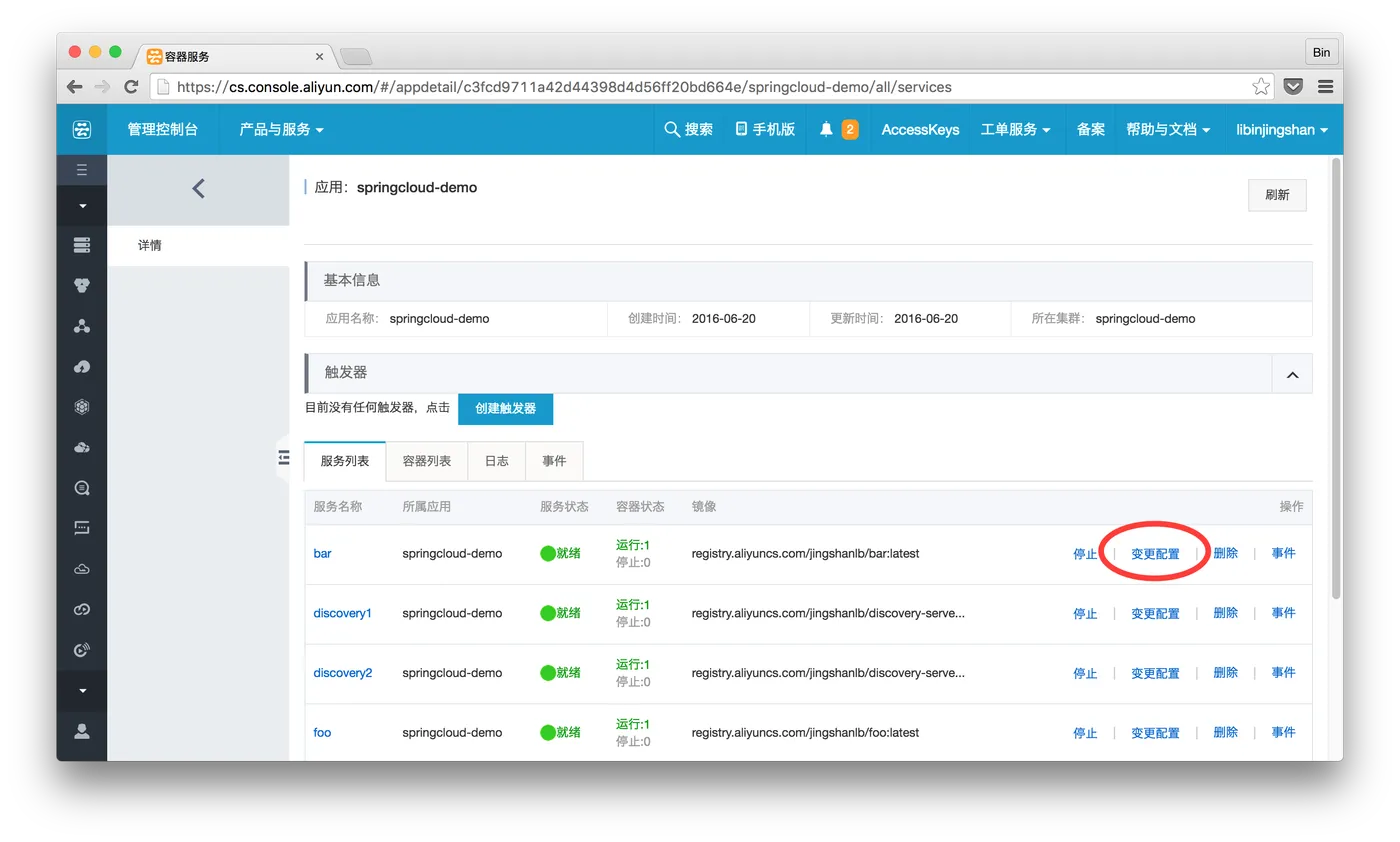Click the back chevron above 详情
The height and width of the screenshot is (842, 1400).
(x=198, y=188)
